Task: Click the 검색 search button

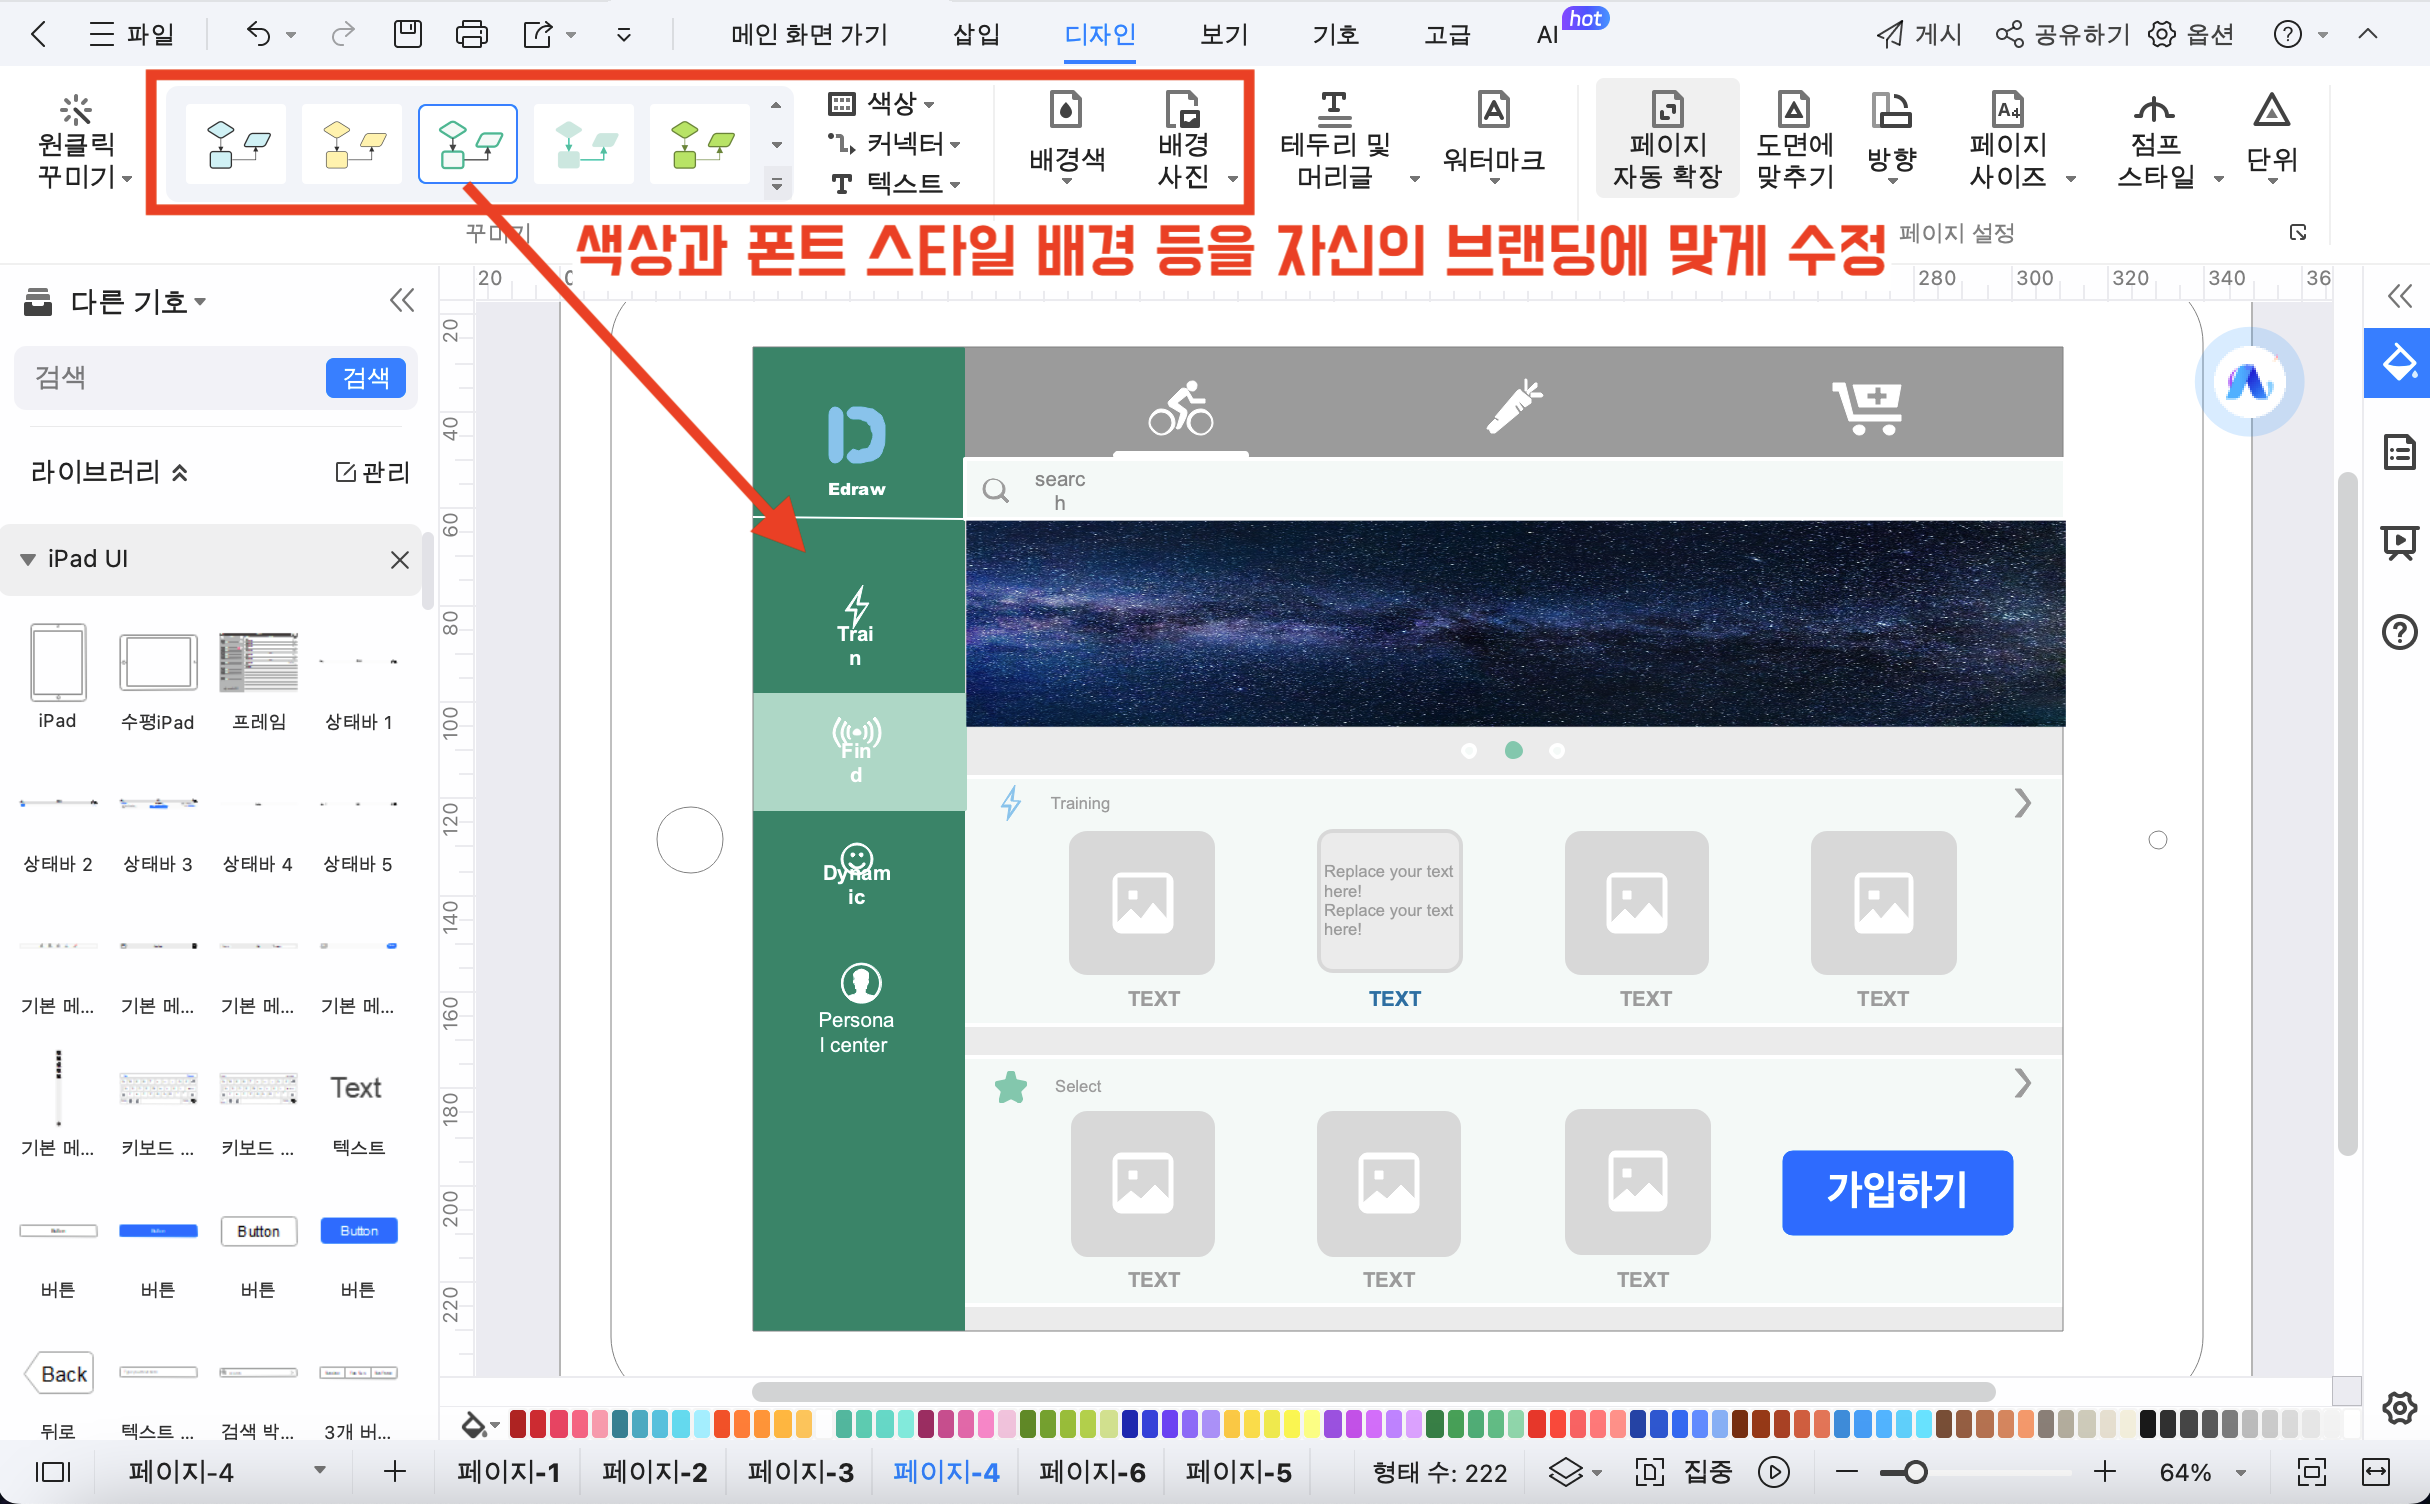Action: tap(366, 378)
